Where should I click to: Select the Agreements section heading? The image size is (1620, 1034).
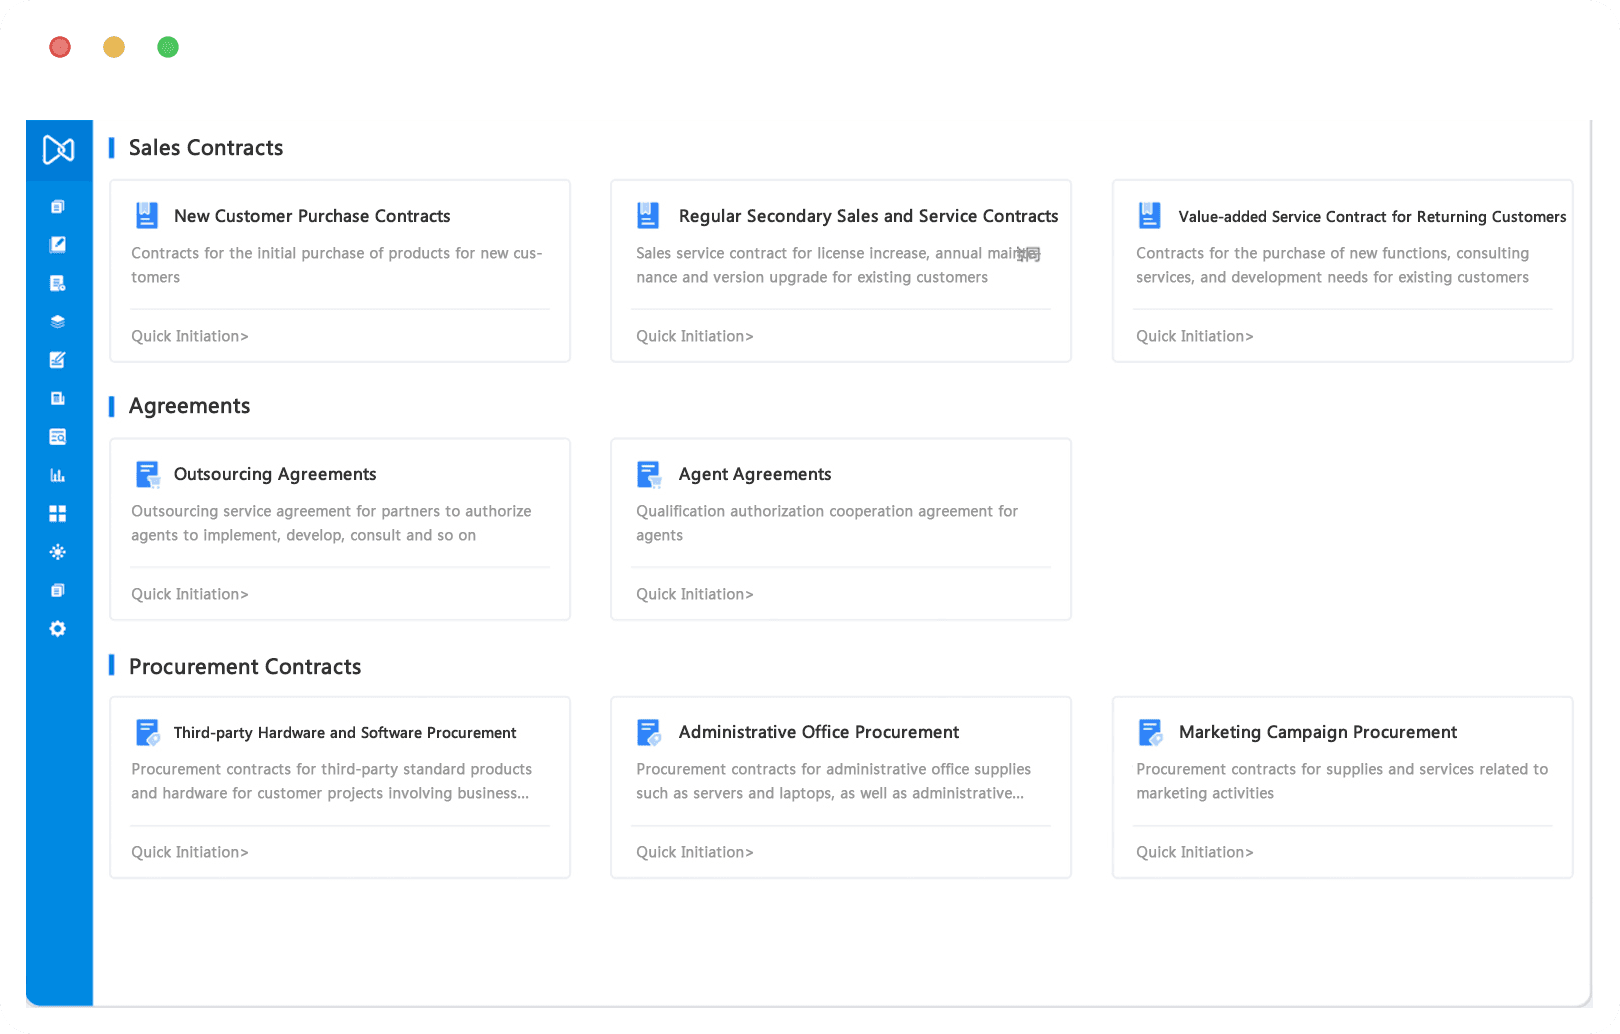click(x=189, y=406)
